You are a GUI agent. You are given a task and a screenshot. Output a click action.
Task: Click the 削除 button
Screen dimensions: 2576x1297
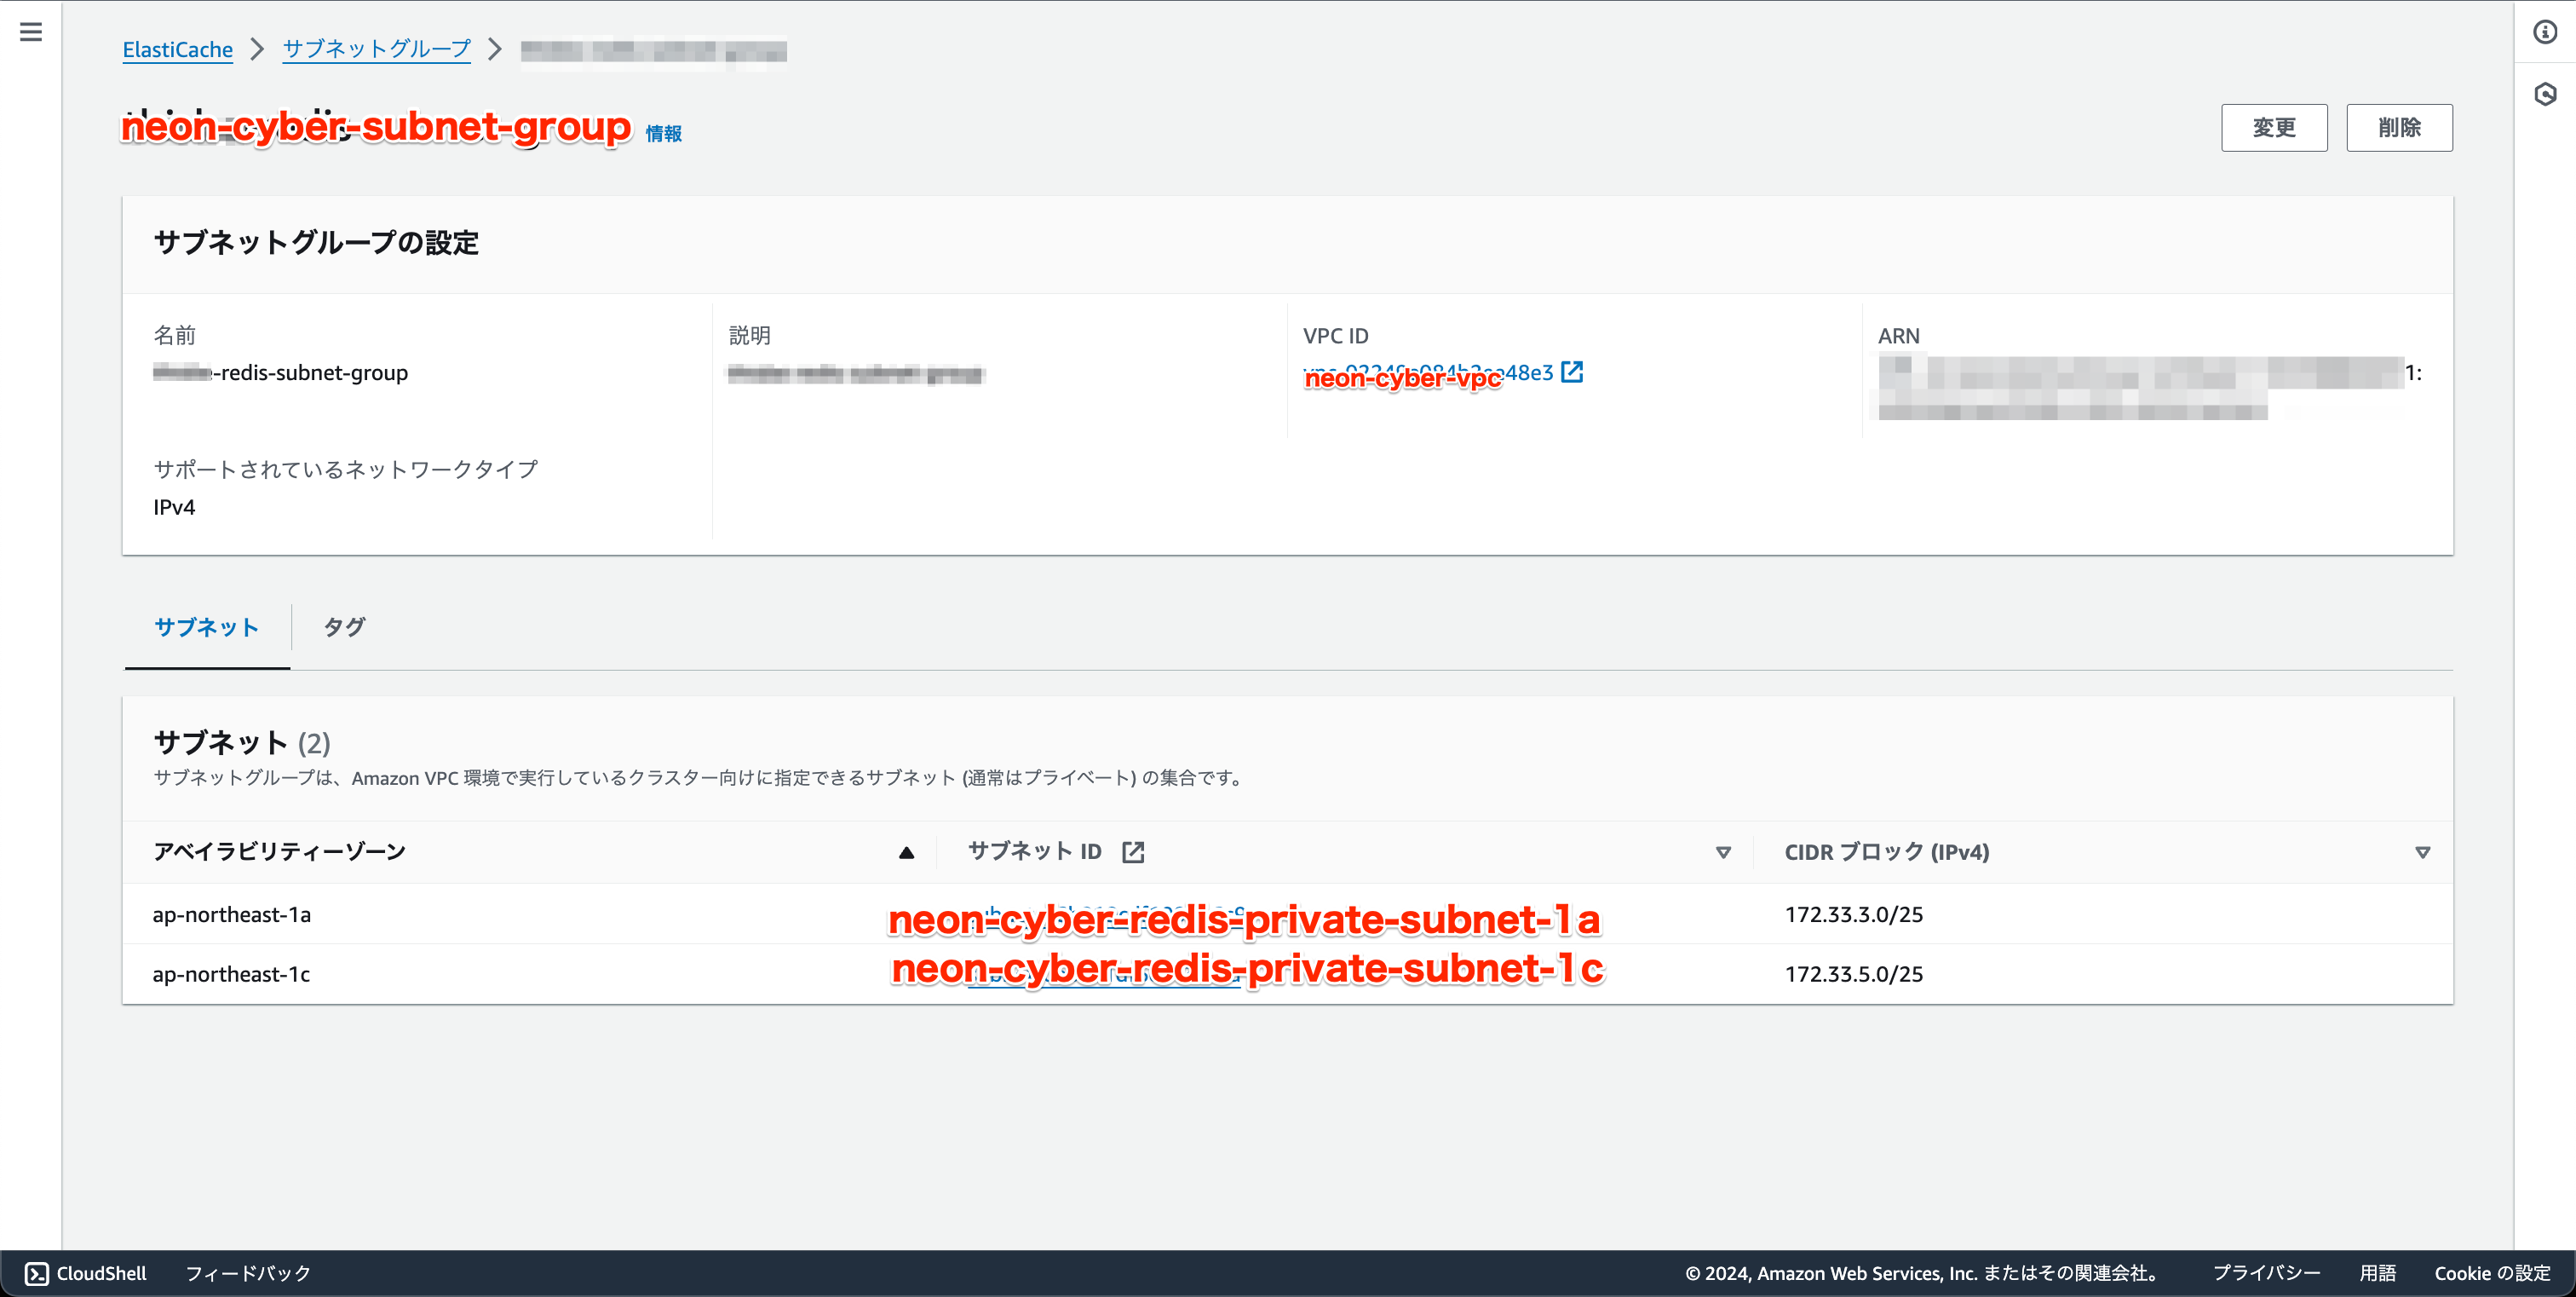[x=2399, y=128]
